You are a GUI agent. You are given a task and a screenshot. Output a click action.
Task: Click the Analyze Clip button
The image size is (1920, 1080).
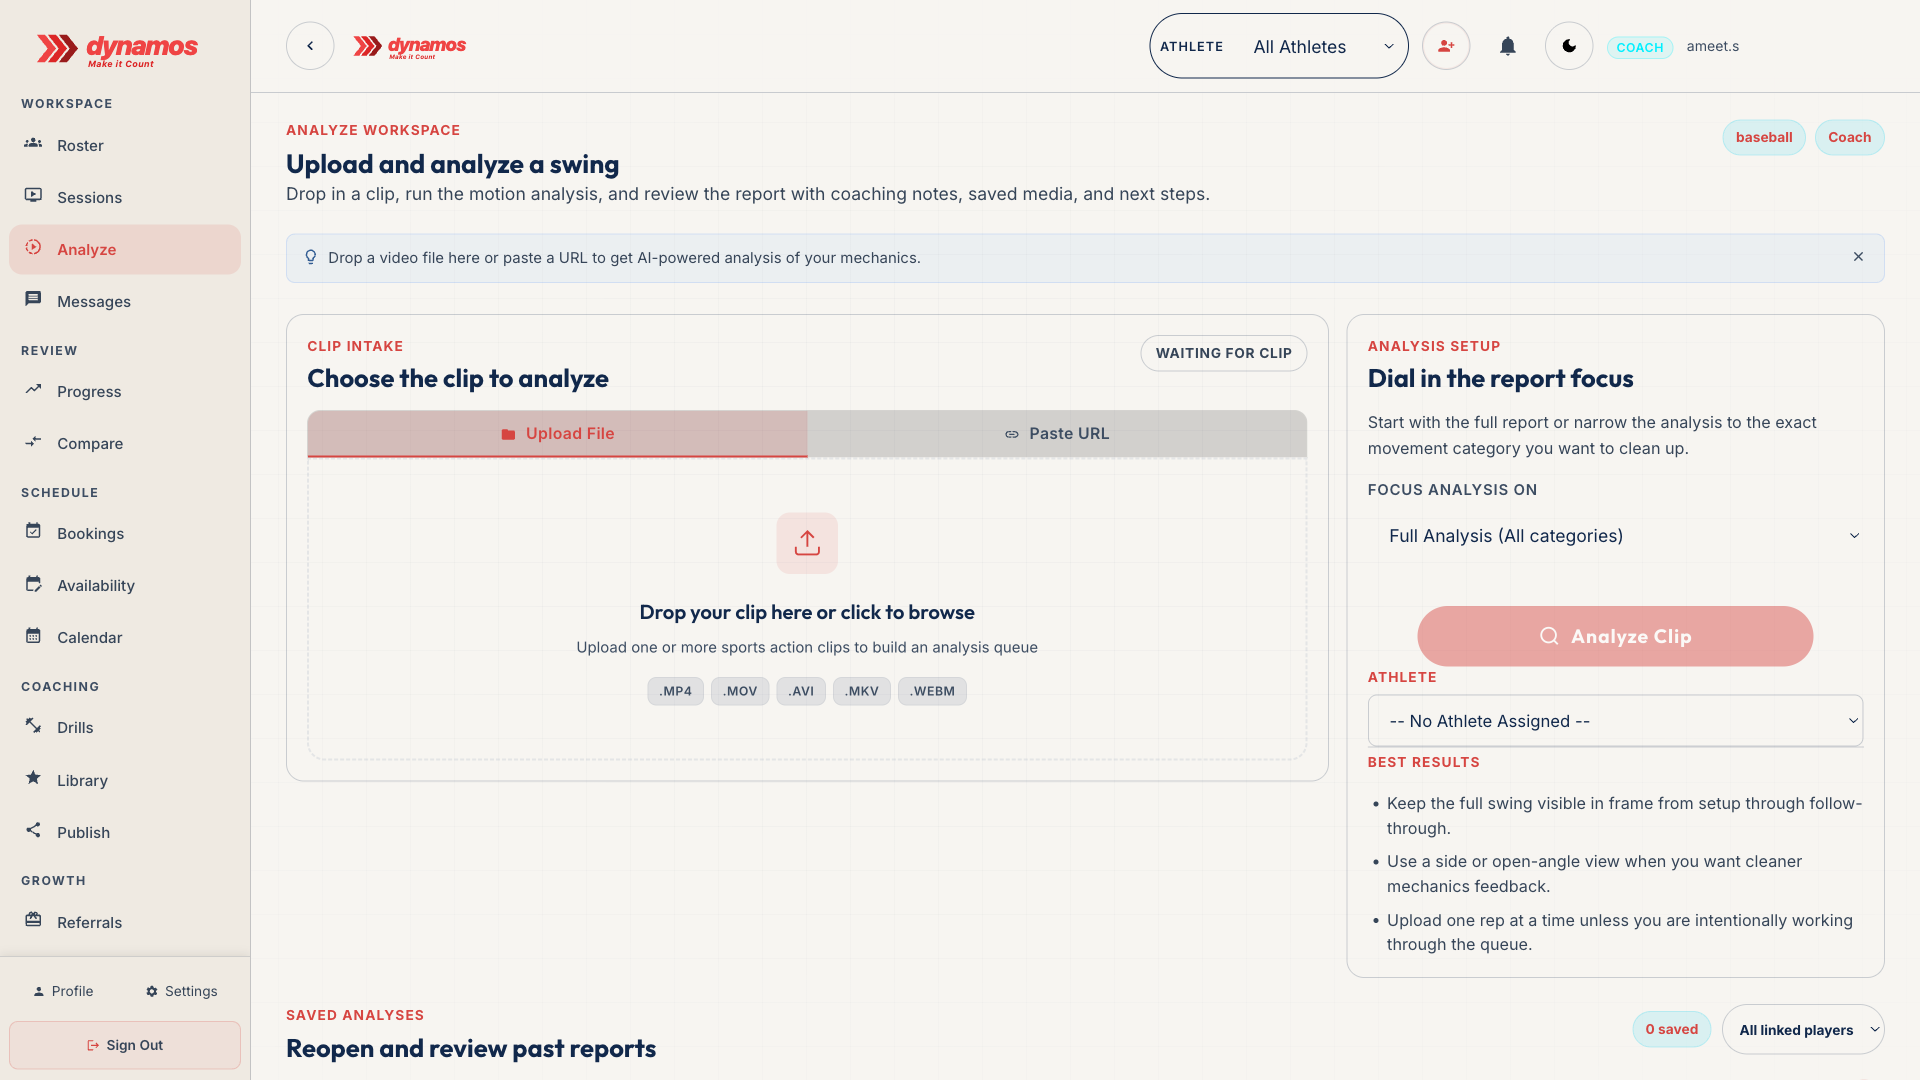click(x=1615, y=636)
